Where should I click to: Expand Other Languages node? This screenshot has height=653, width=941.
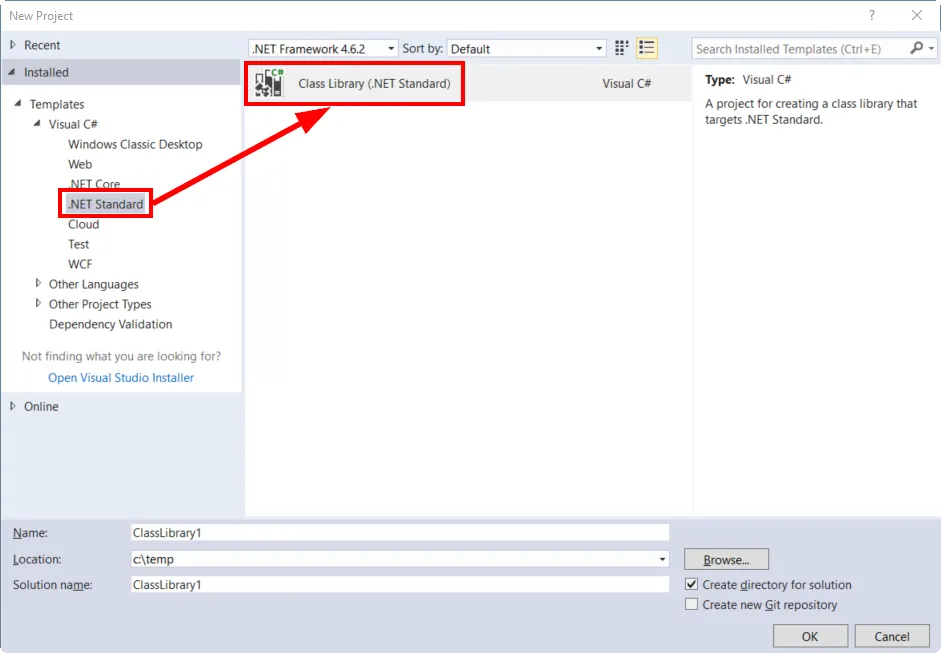(38, 283)
